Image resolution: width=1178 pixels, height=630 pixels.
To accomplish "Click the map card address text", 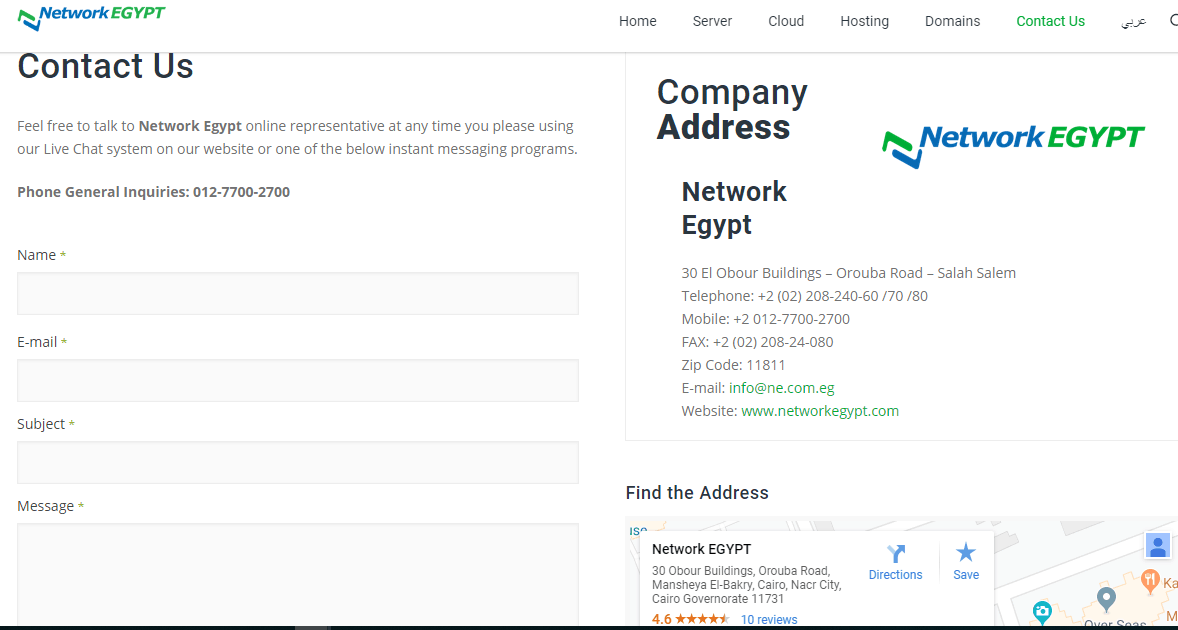I will (747, 584).
